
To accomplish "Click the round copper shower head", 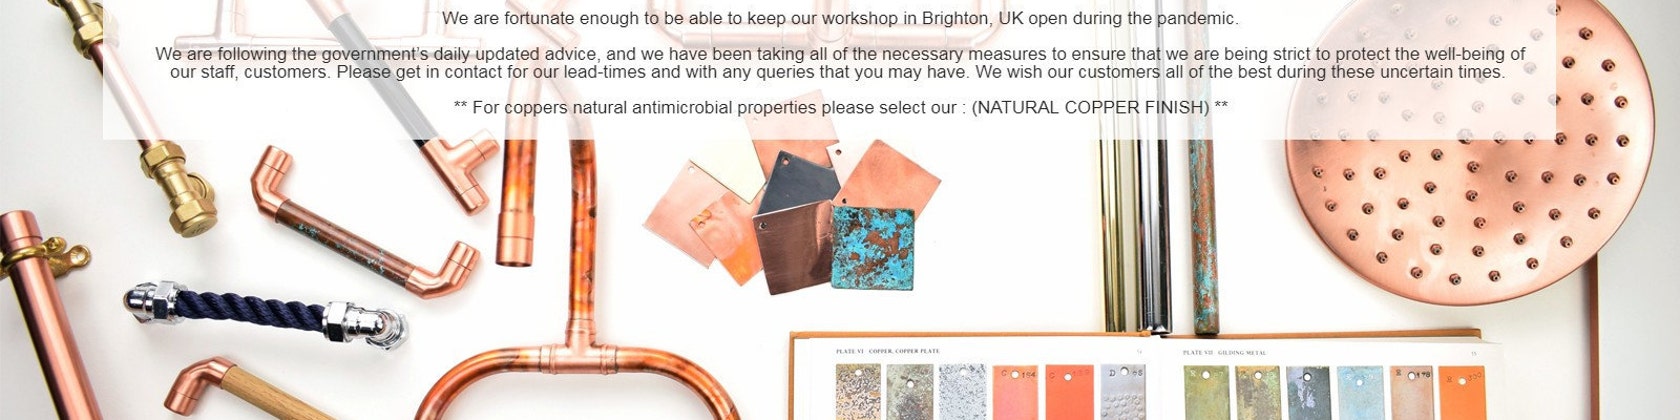I will (x=1469, y=150).
